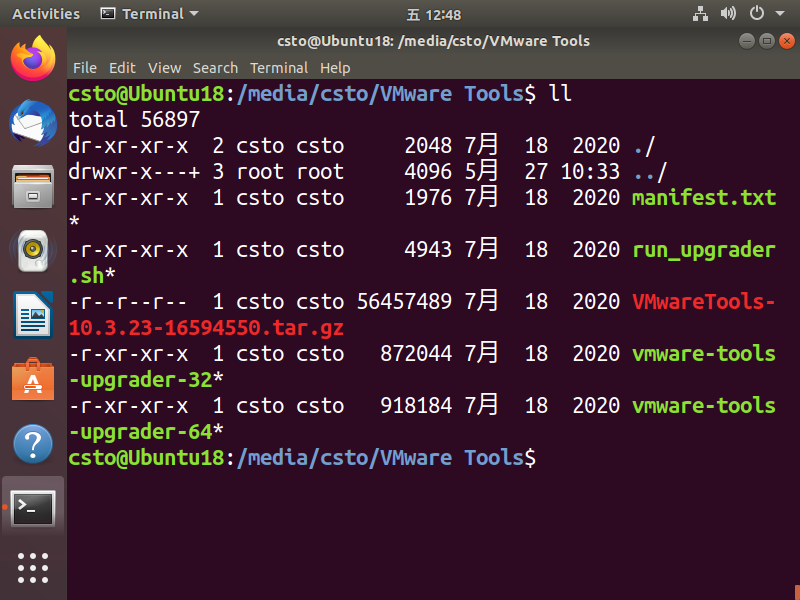
Task: Open the Terminal app menu dropdown in top bar
Action: tap(149, 14)
